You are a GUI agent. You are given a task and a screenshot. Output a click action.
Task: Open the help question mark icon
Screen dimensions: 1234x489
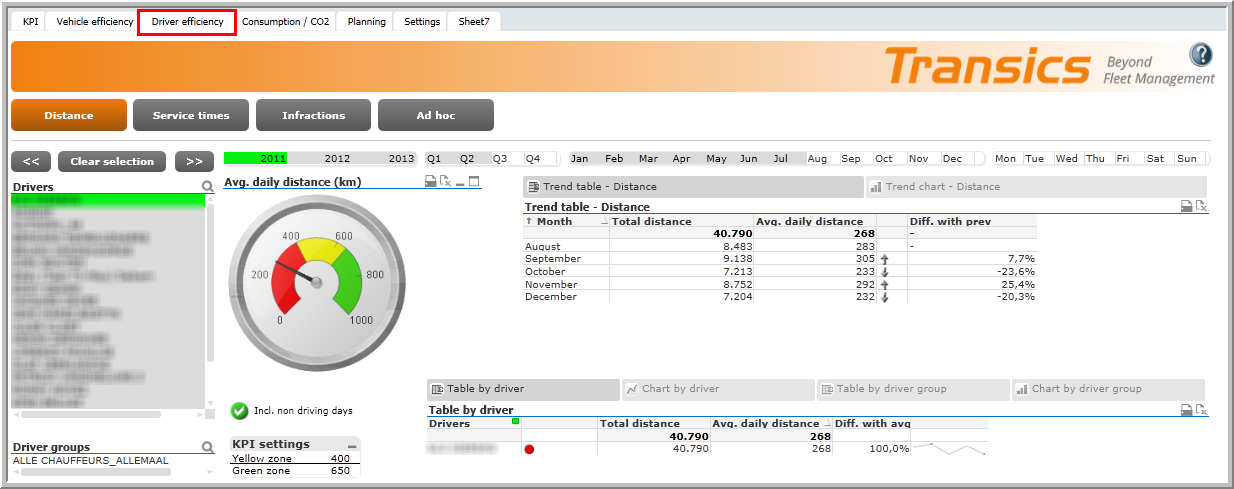(1200, 55)
